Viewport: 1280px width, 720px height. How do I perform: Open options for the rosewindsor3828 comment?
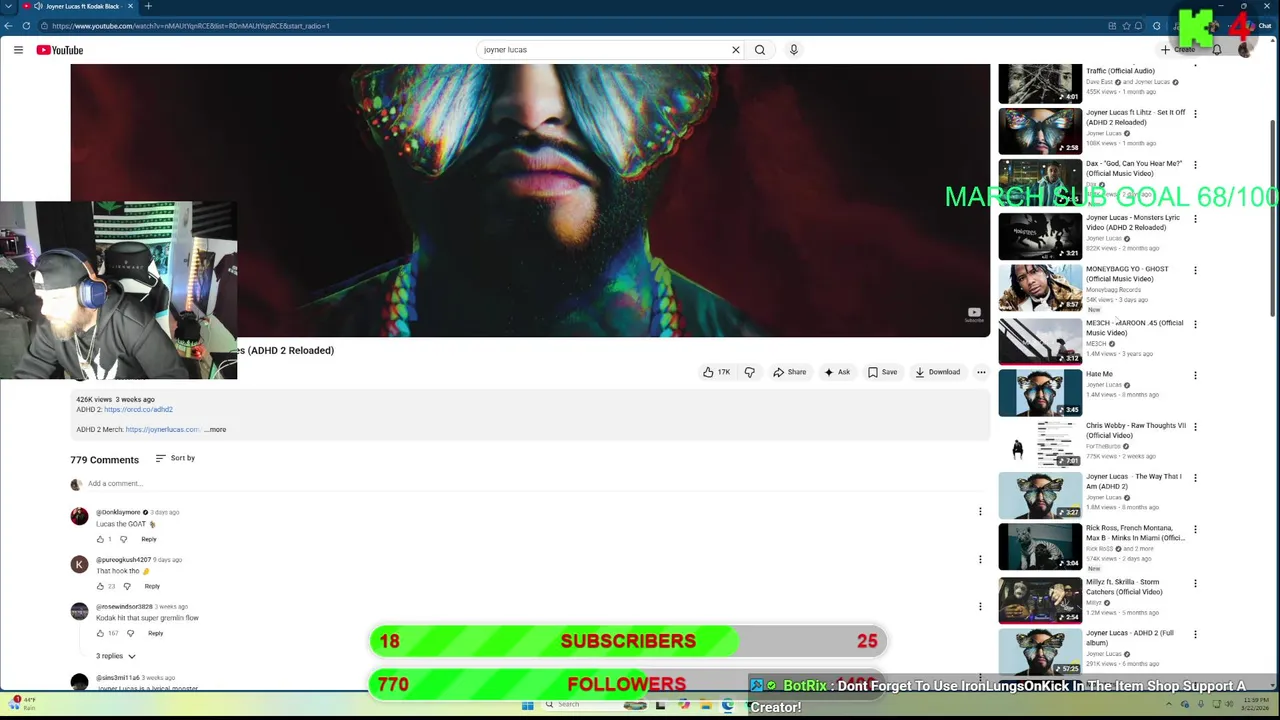pos(980,606)
